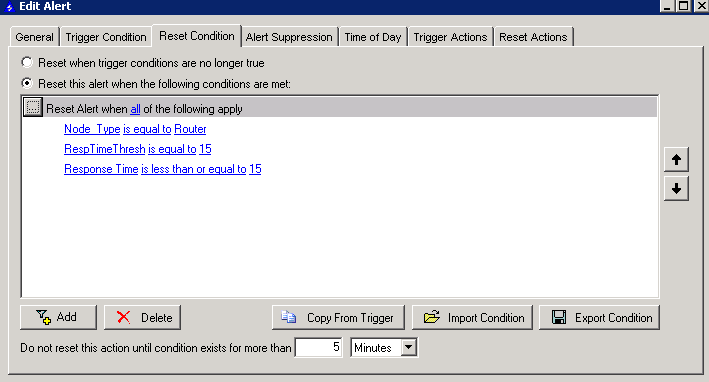709x382 pixels.
Task: Click the RespTimeThresh field link
Action: [x=104, y=149]
